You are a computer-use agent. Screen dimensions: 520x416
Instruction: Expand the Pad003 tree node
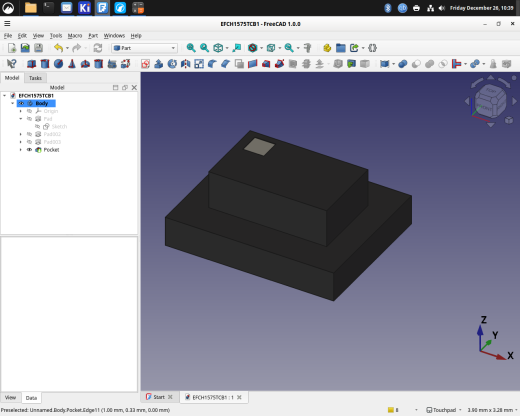click(21, 142)
